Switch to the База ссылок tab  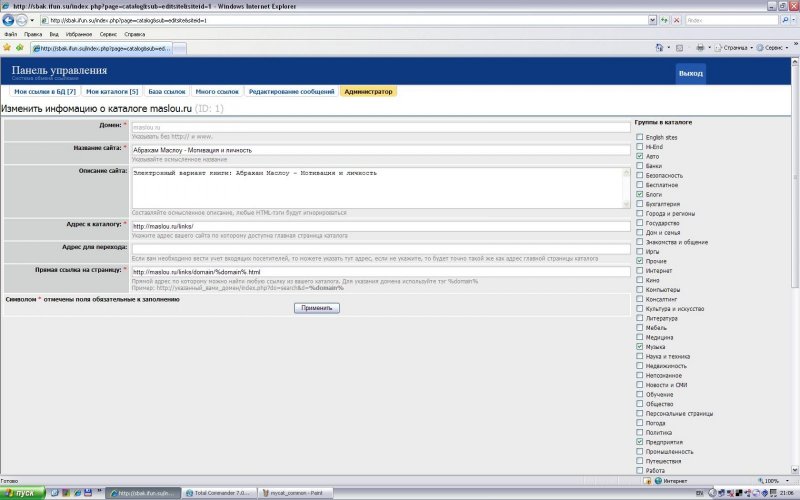[x=166, y=91]
